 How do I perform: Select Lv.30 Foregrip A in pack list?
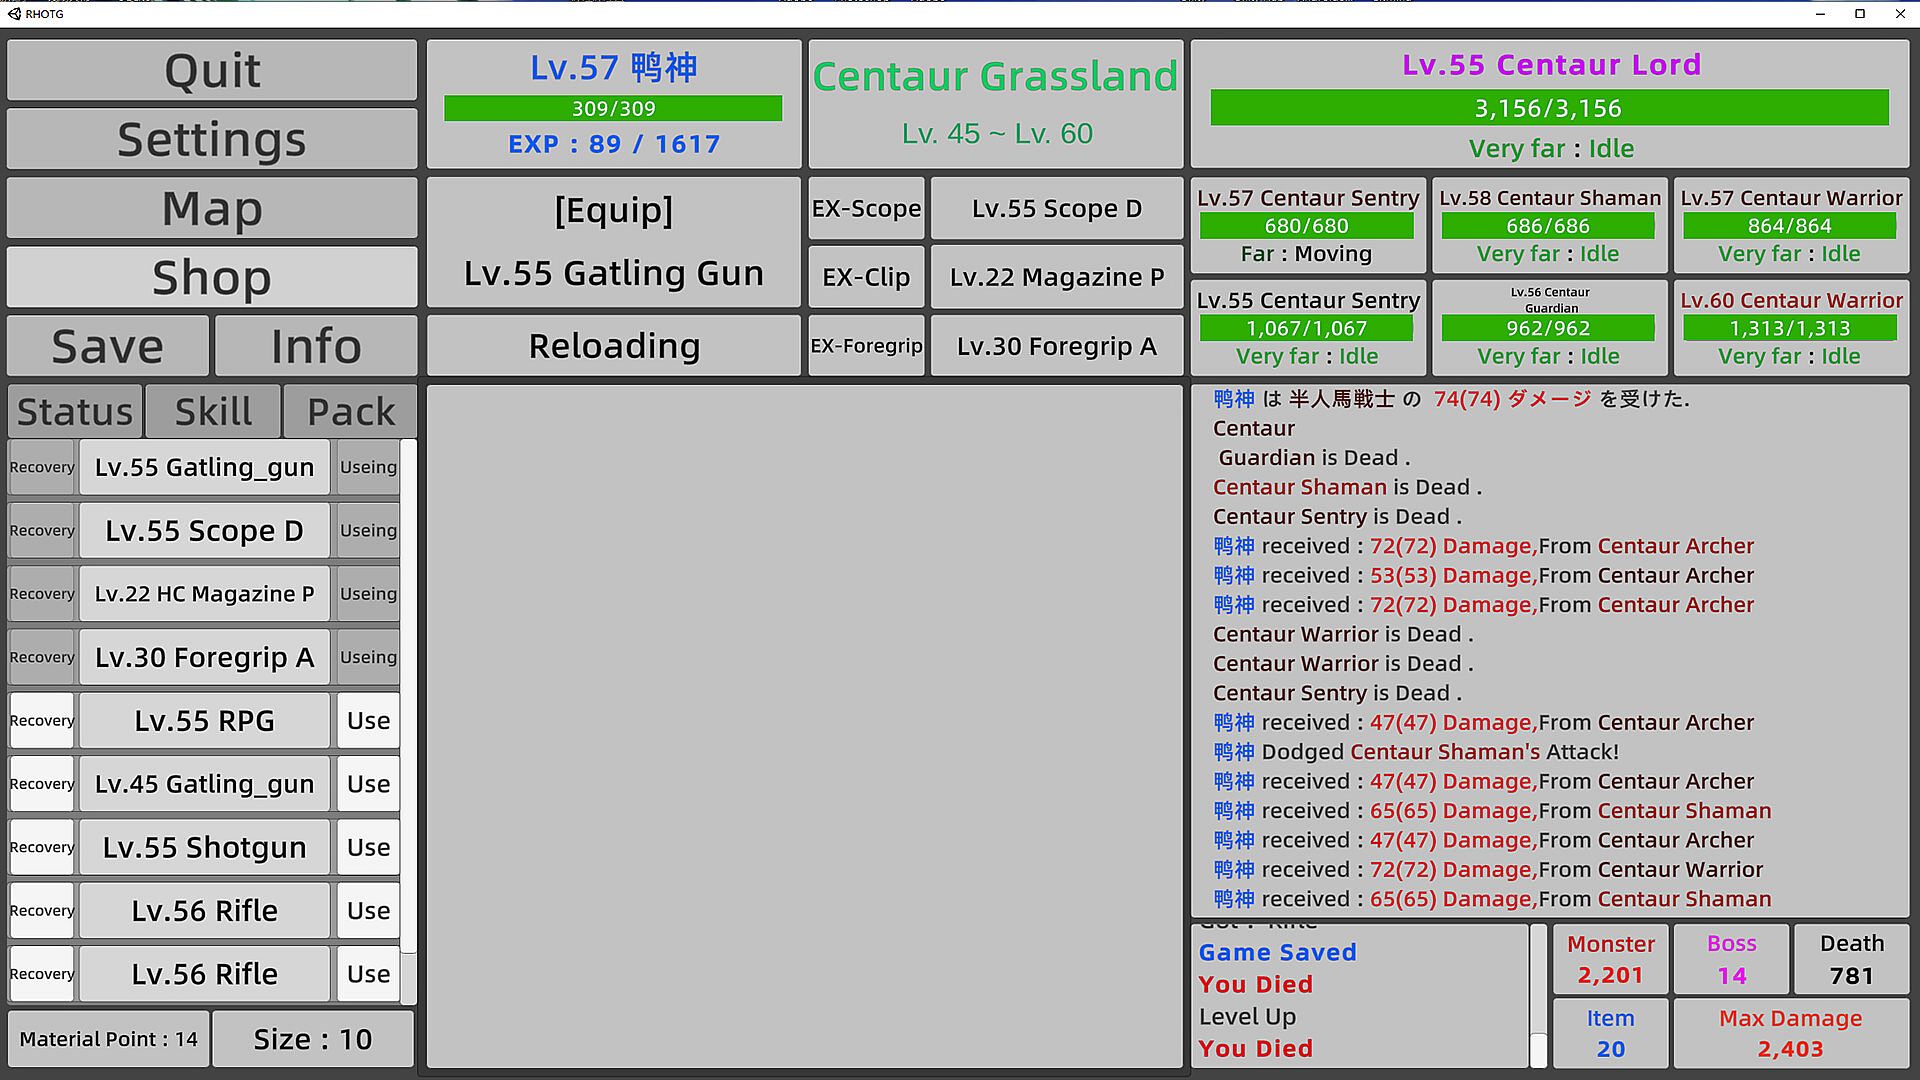tap(204, 658)
